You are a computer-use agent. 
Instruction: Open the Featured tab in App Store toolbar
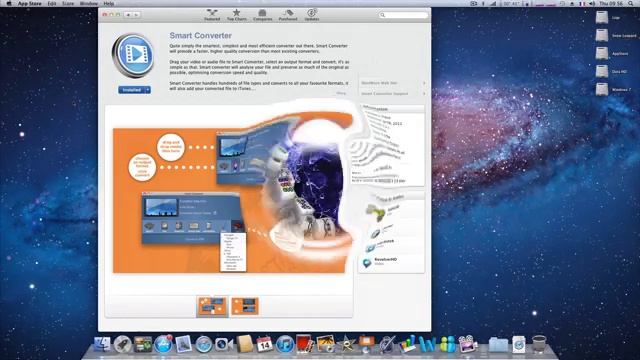click(x=212, y=15)
